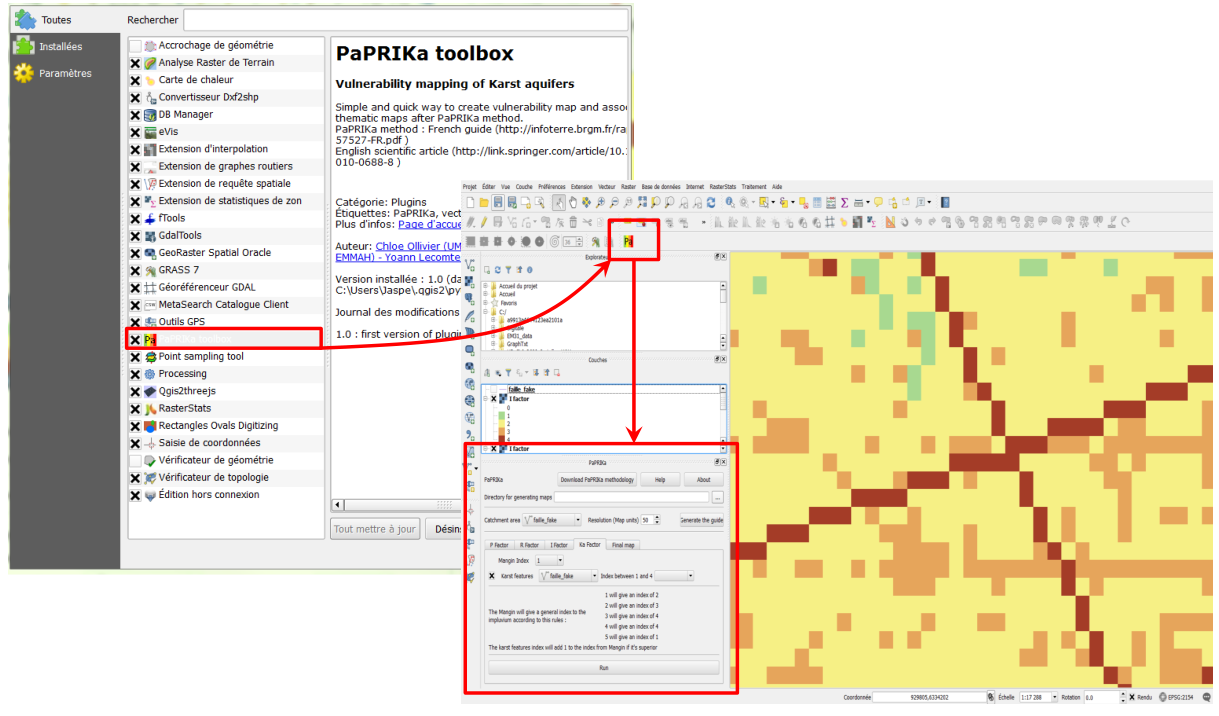The width and height of the screenshot is (1219, 716).
Task: Uncheck the Saisie de coordonnées plugin
Action: coord(135,443)
